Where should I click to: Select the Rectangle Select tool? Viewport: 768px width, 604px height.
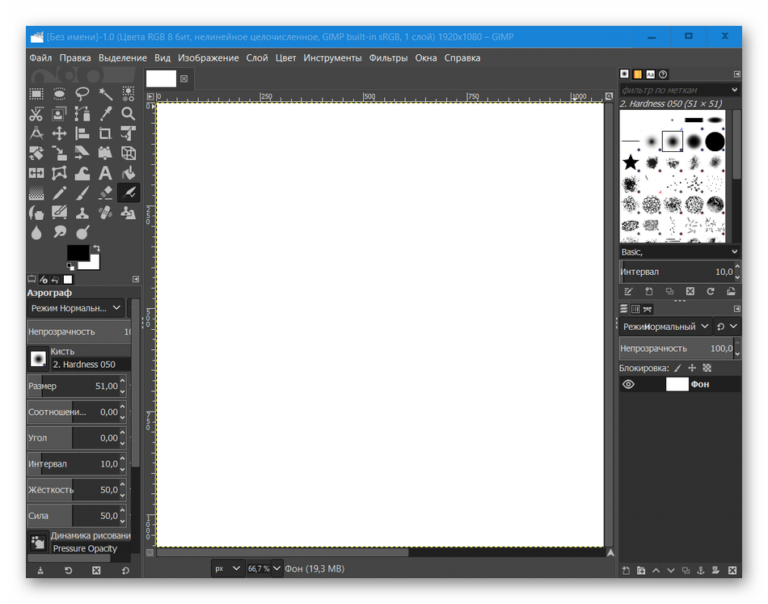[x=36, y=94]
